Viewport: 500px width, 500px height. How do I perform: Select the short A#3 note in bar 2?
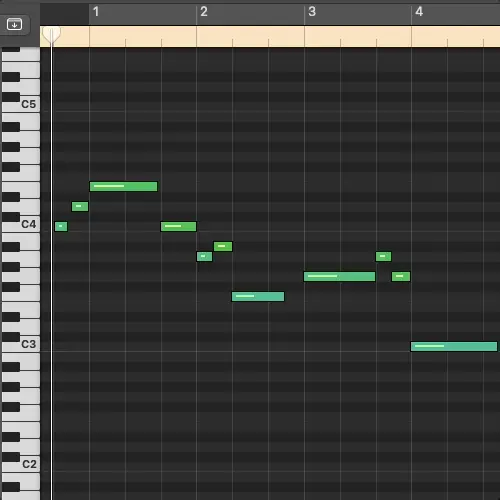tap(223, 246)
